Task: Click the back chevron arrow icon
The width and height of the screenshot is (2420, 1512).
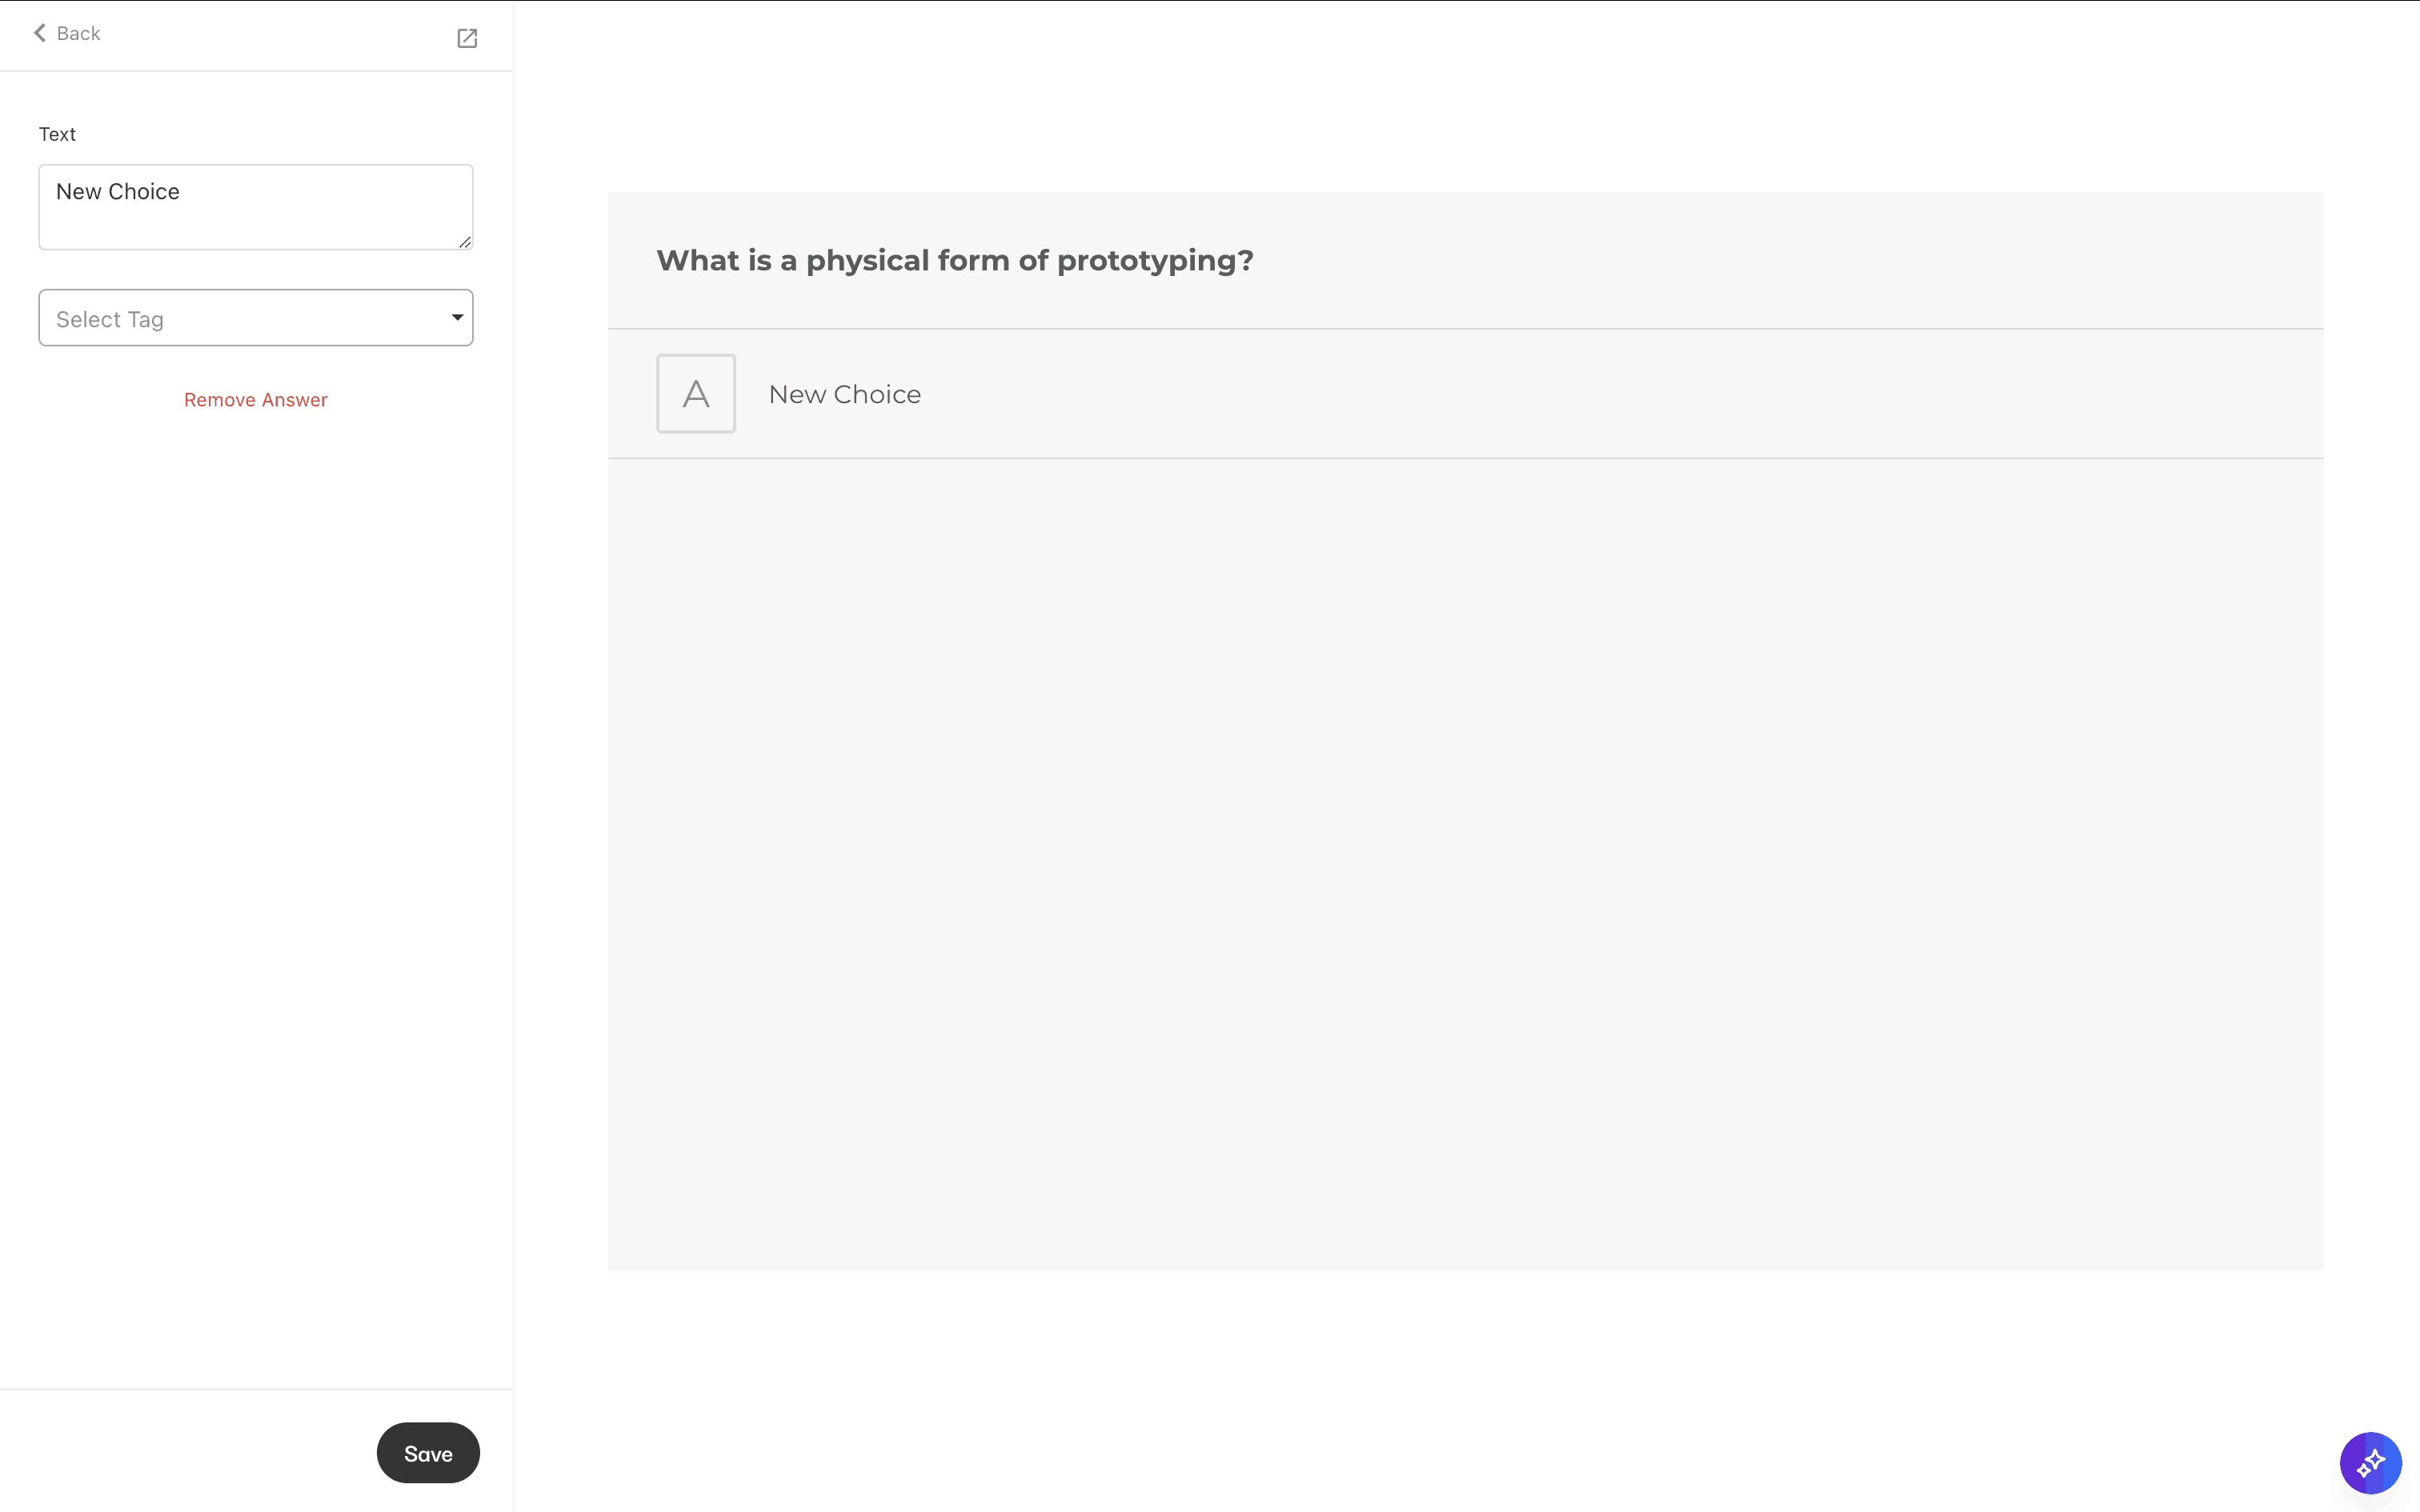Action: click(x=40, y=33)
